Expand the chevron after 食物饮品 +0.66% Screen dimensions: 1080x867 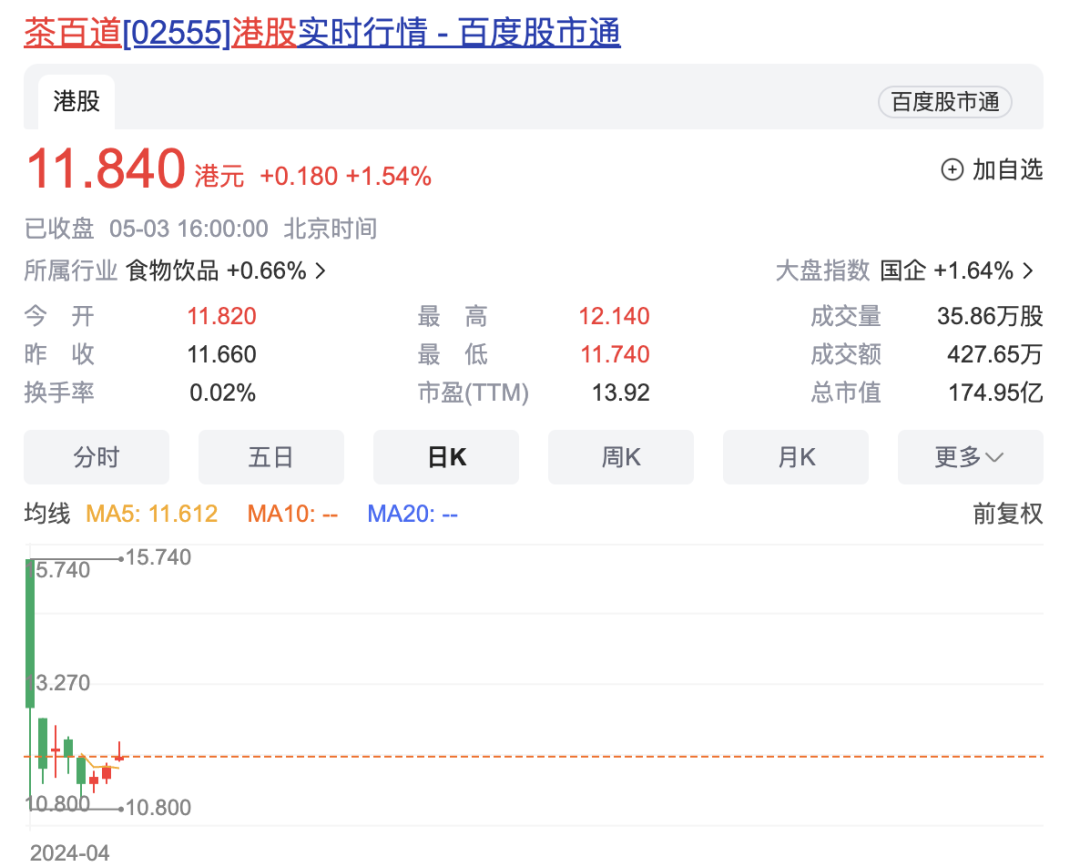(320, 271)
